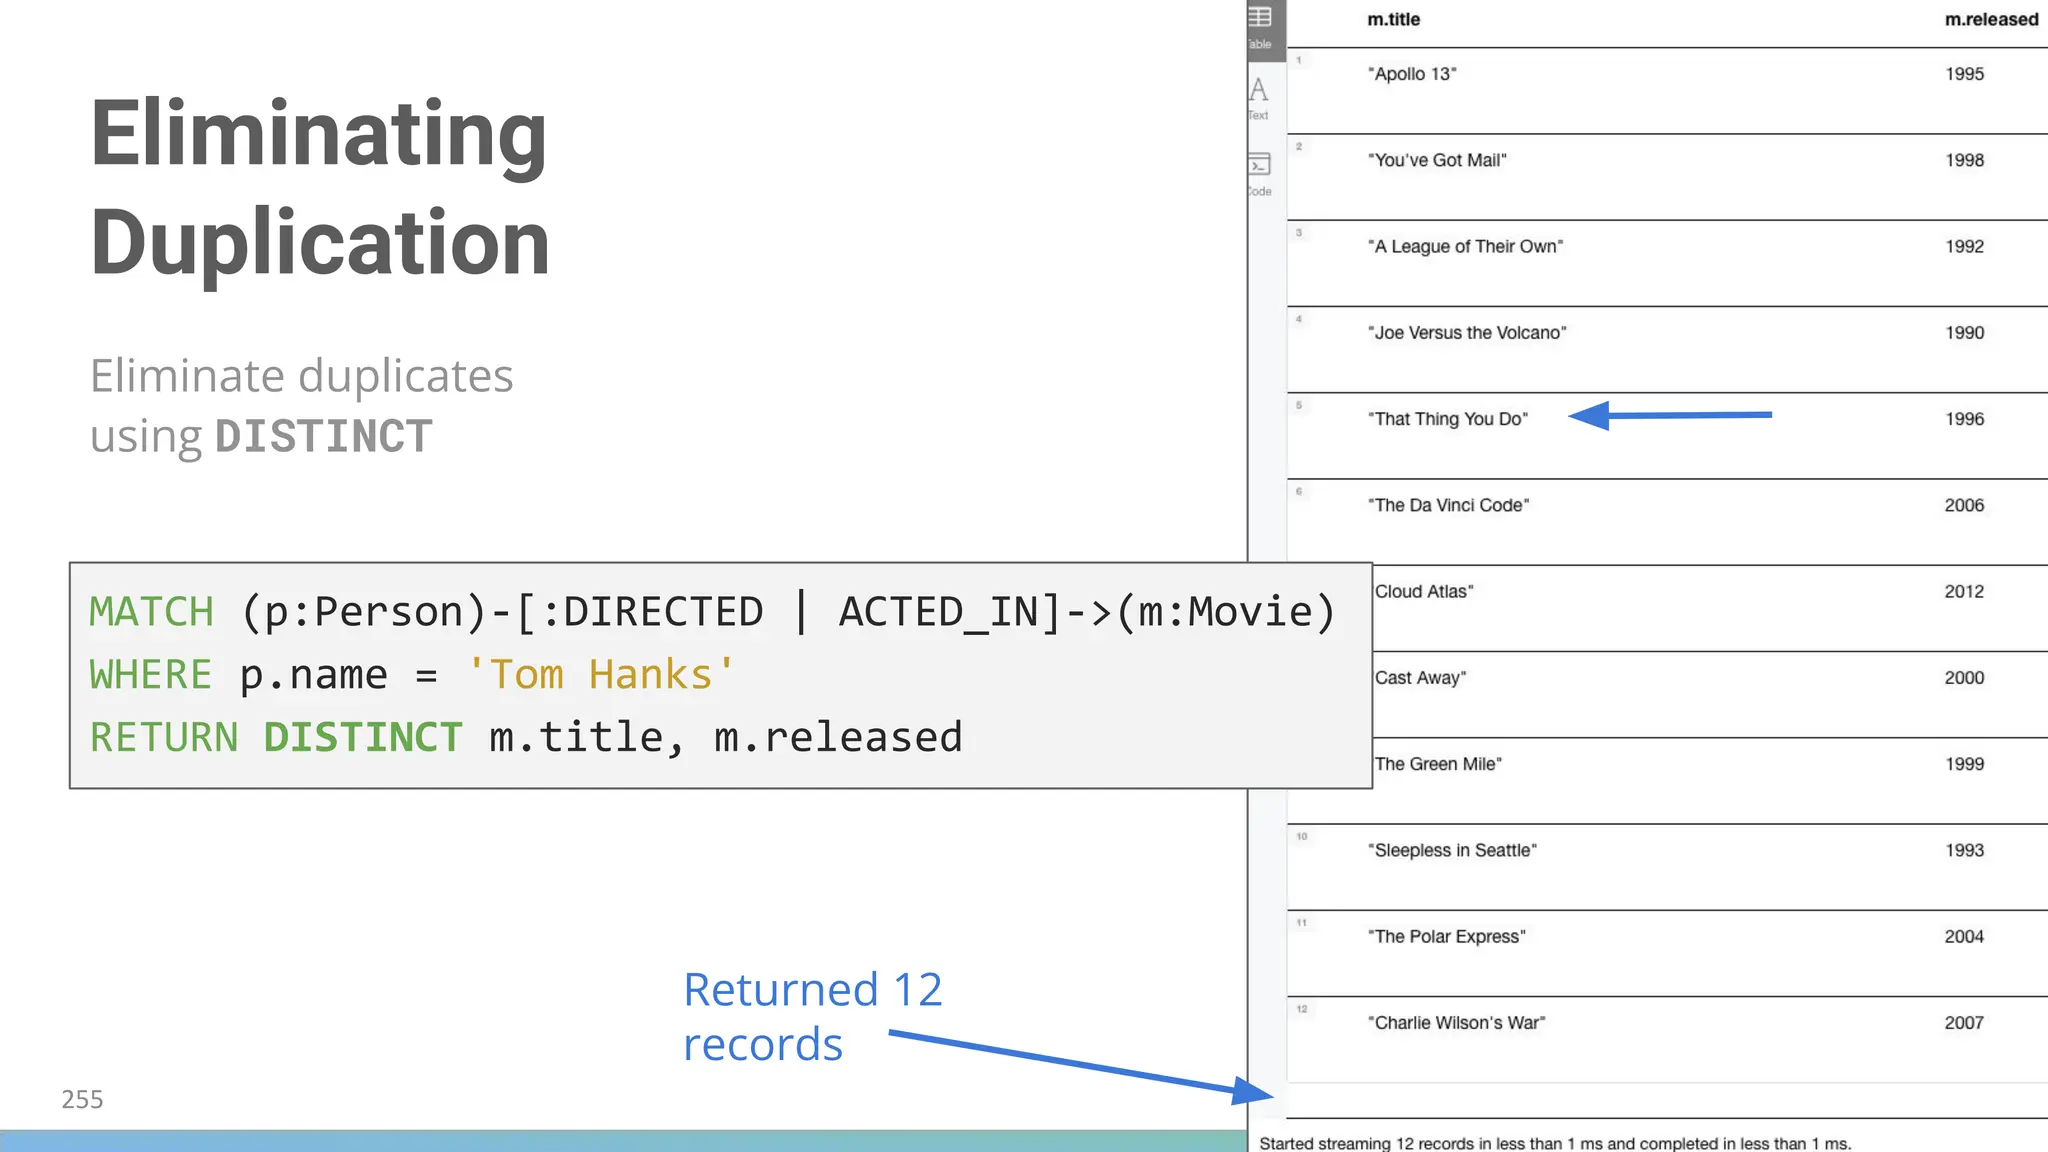This screenshot has height=1152, width=2048.
Task: Select release year 1992 value
Action: point(1964,246)
